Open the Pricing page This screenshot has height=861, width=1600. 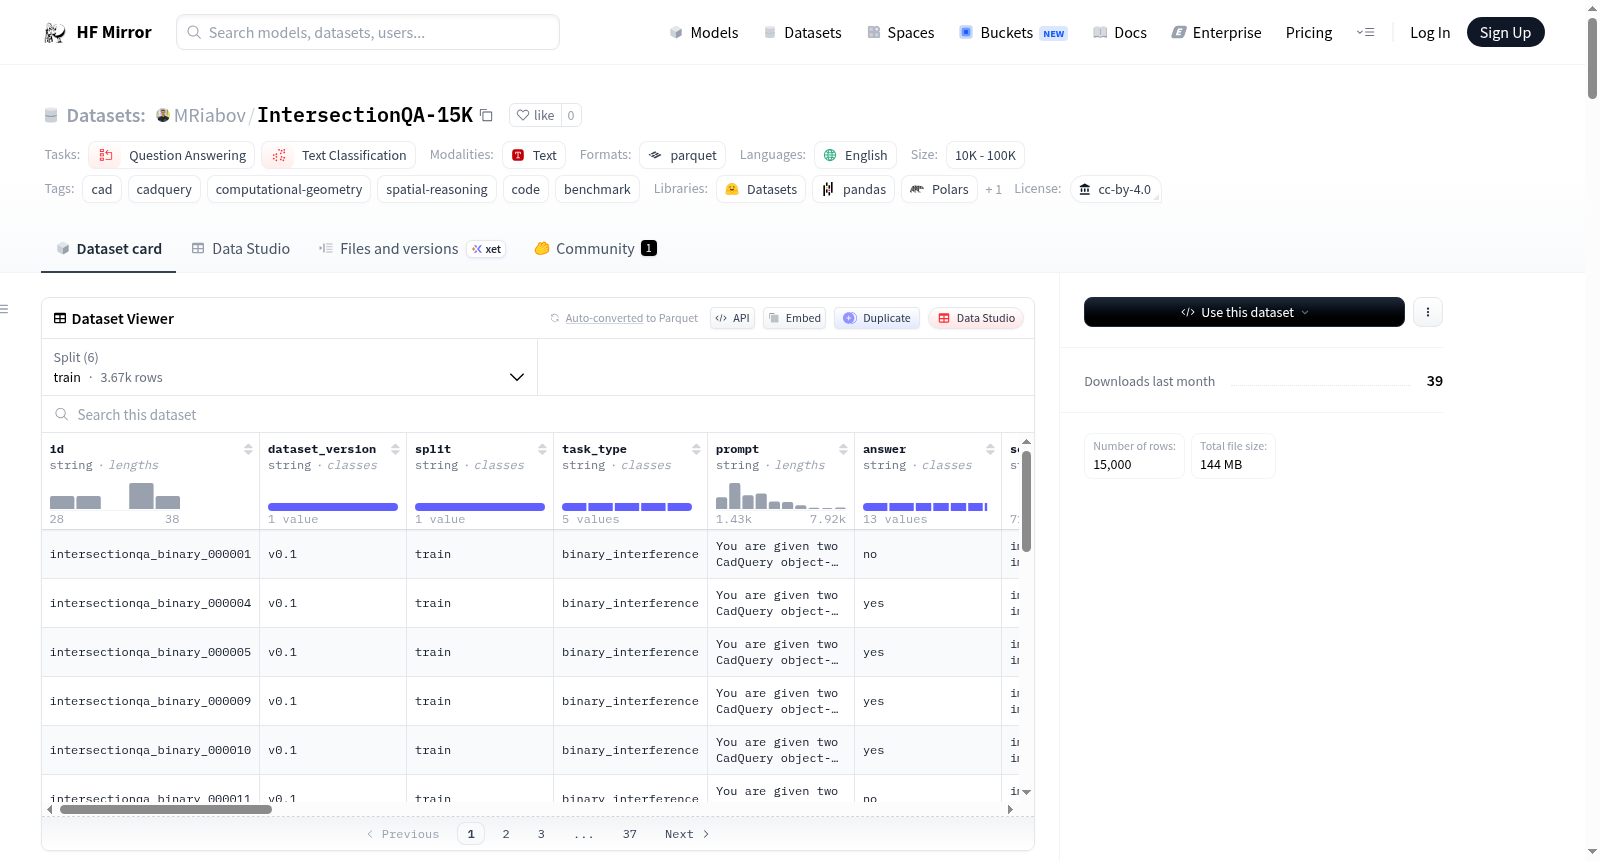[x=1309, y=32]
